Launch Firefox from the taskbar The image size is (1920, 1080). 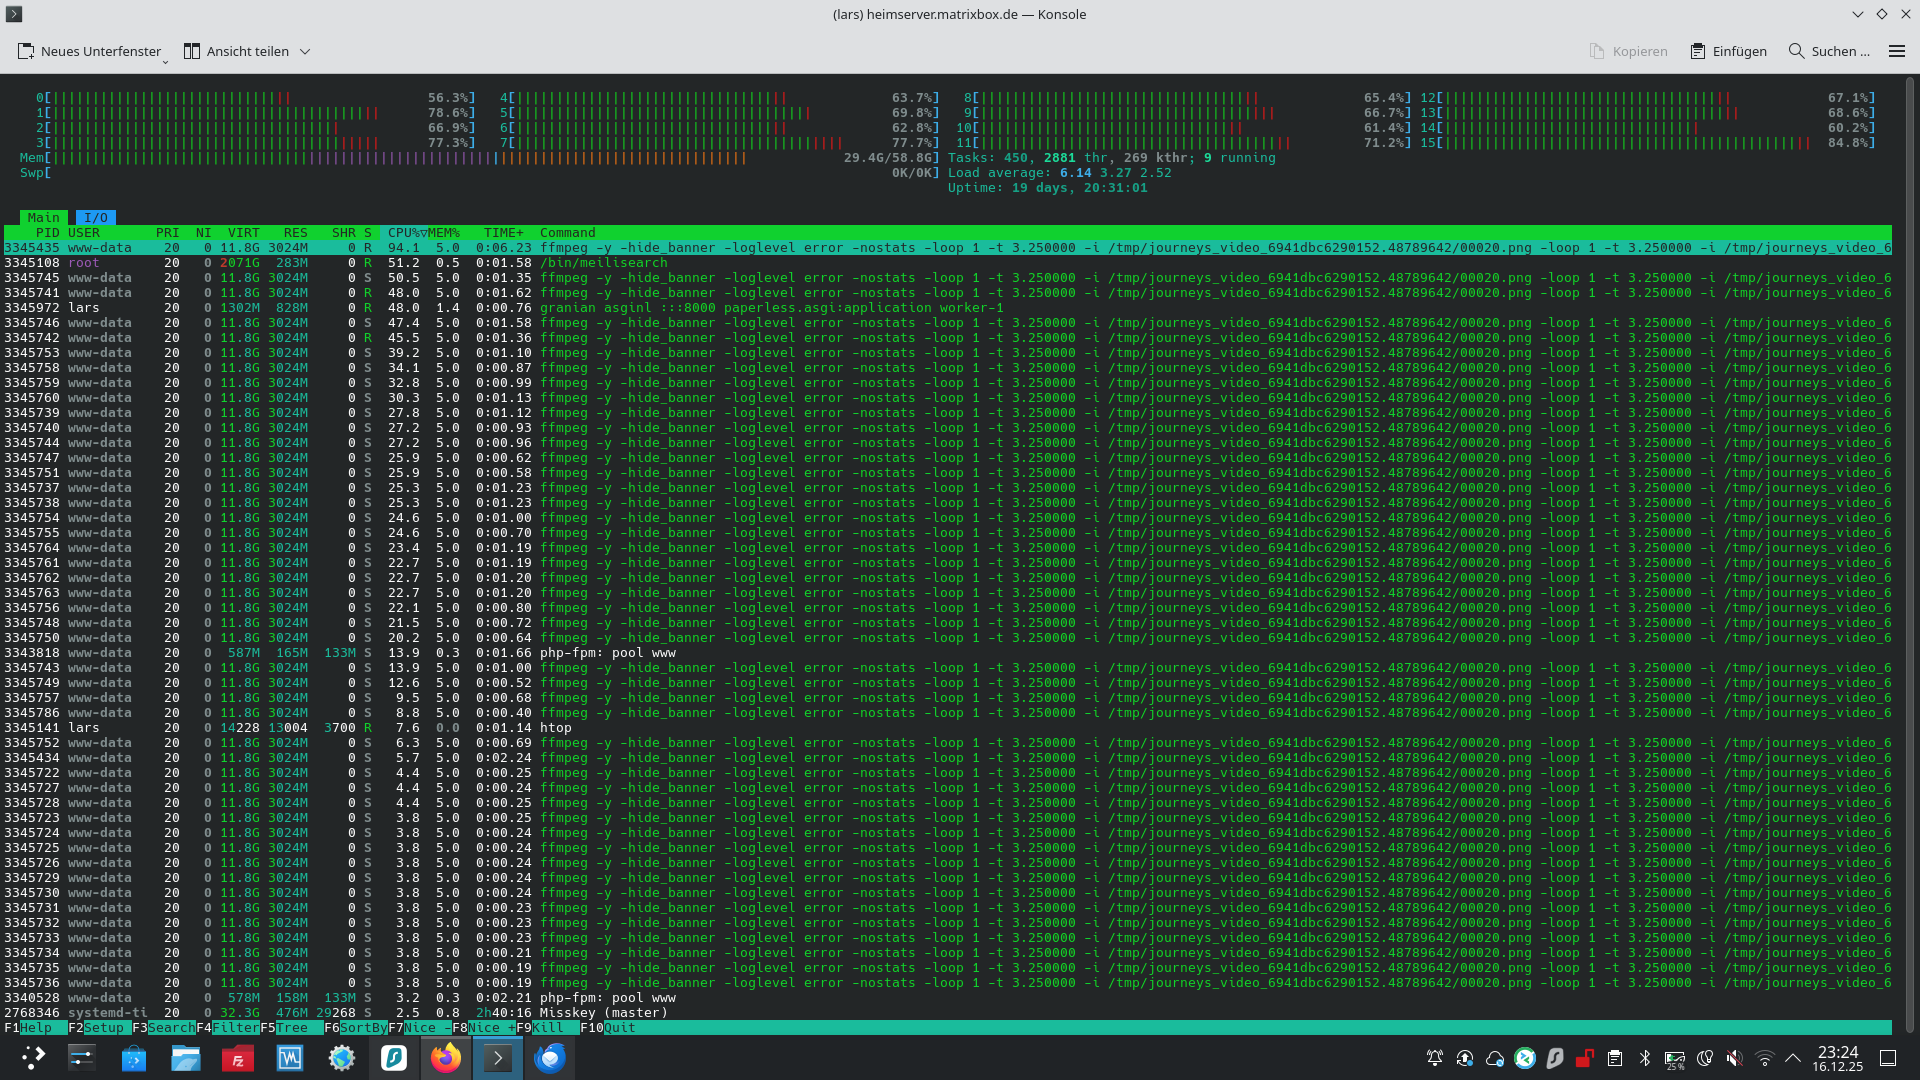tap(446, 1058)
